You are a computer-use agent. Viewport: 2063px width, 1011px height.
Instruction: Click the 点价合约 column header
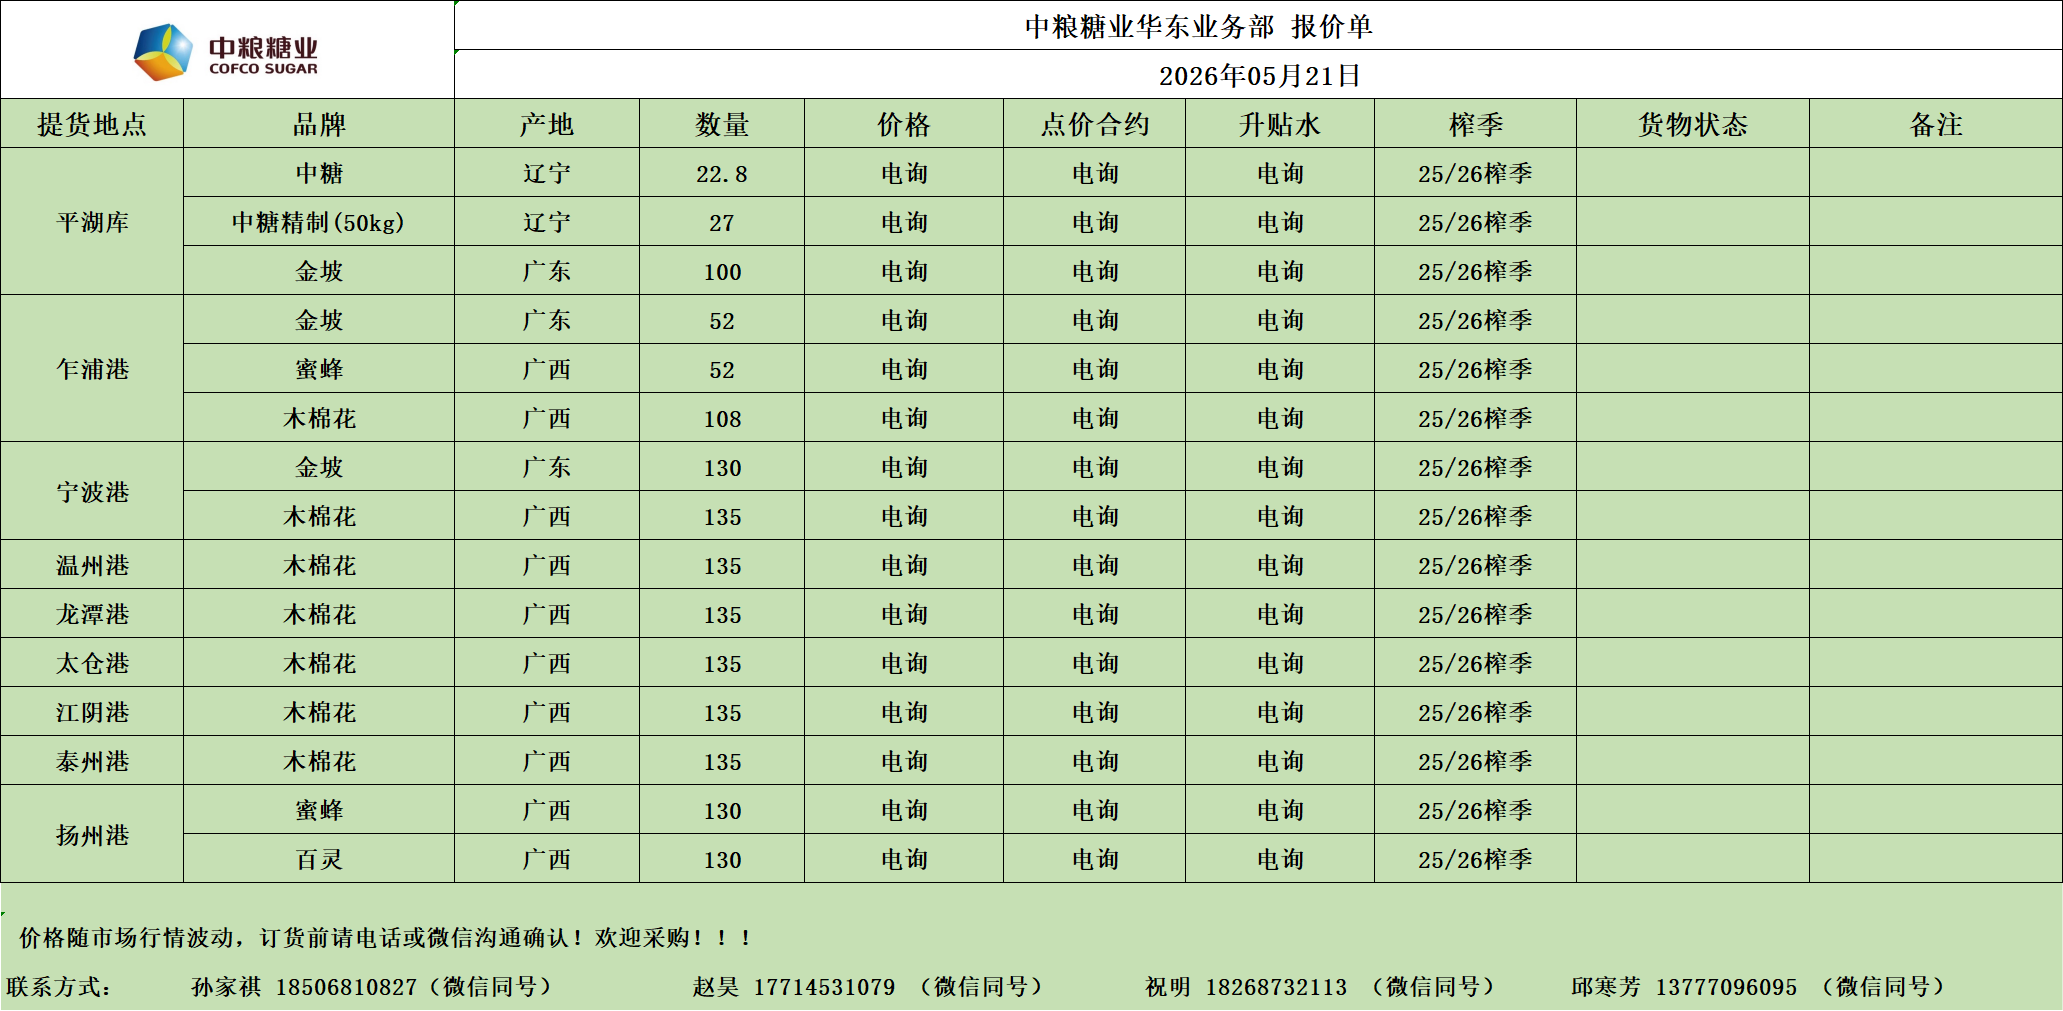coord(1095,124)
